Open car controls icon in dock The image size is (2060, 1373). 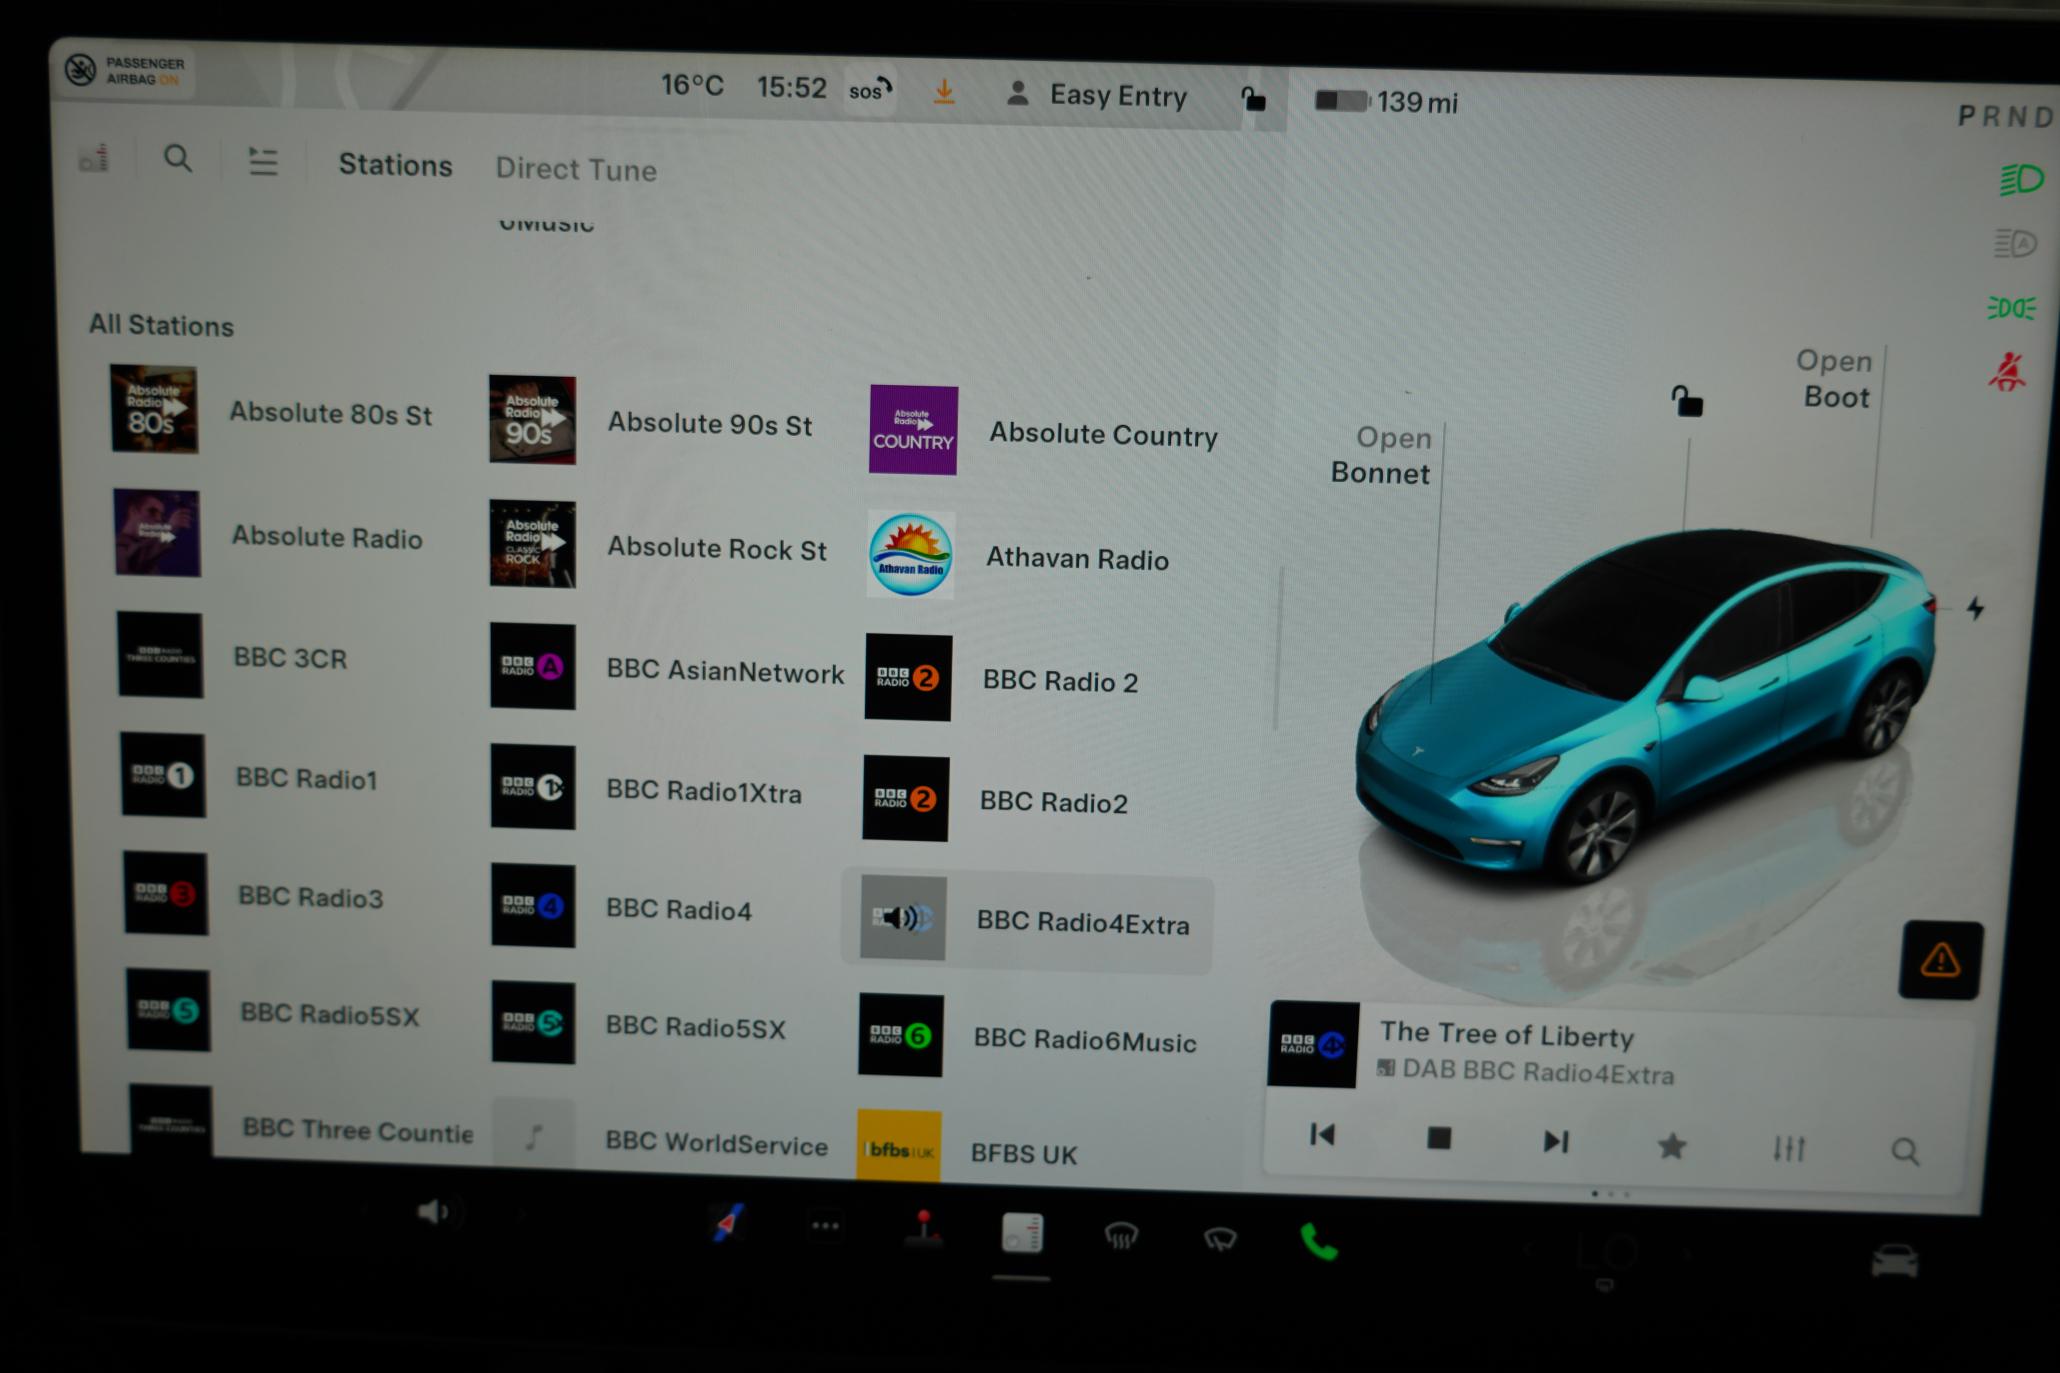[x=1895, y=1262]
